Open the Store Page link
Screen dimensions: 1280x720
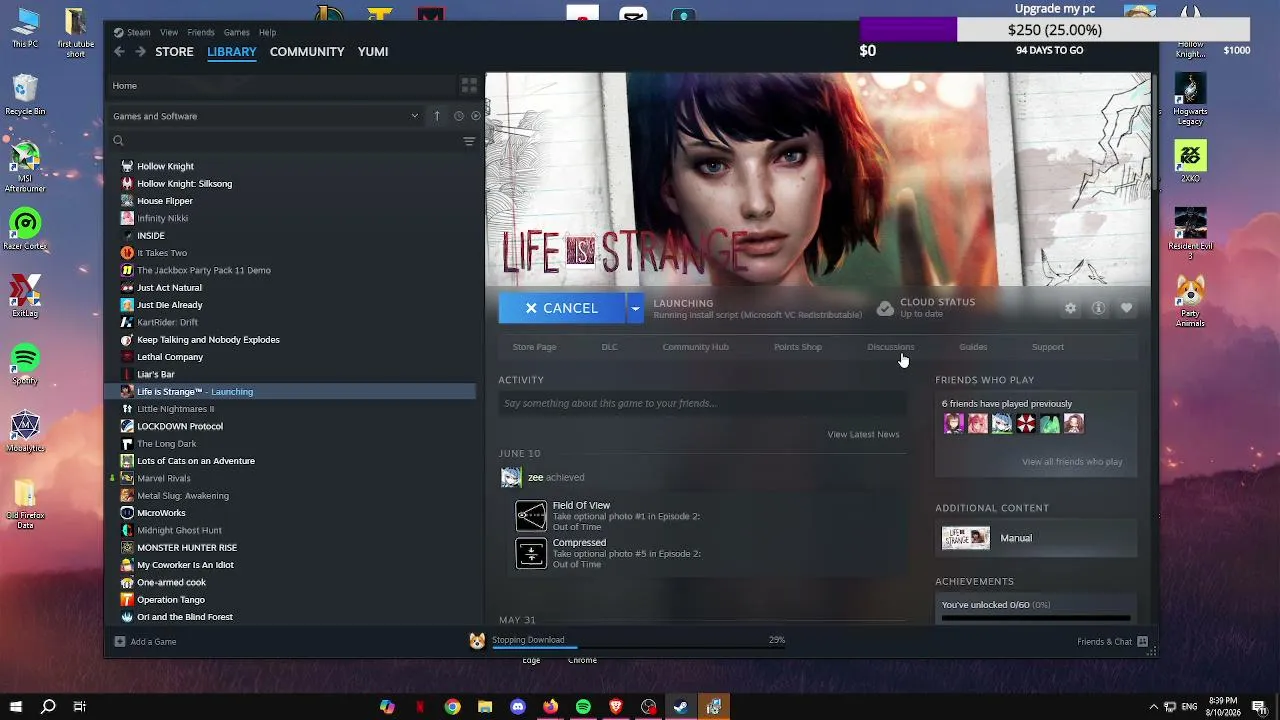click(534, 347)
